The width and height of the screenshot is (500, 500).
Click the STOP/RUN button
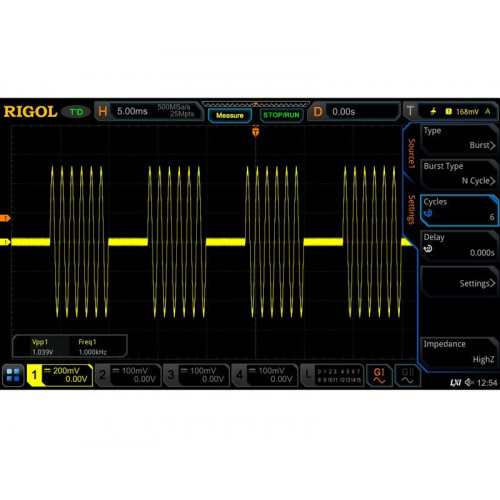[281, 115]
